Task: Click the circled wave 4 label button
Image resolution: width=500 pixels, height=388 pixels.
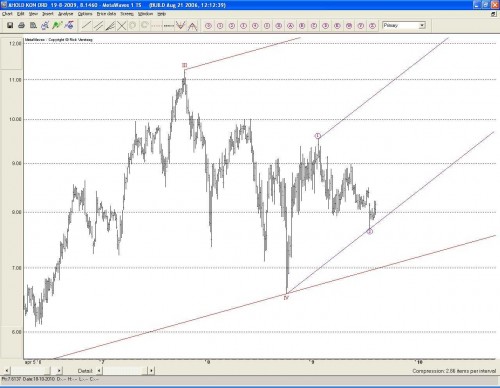Action: [x=255, y=26]
